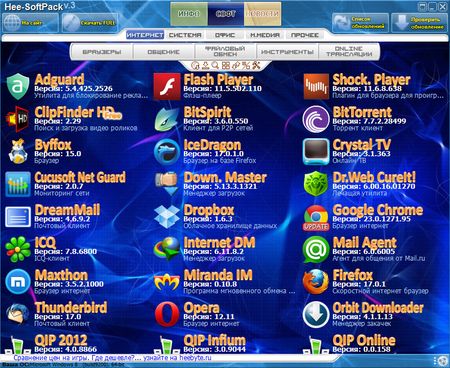Click the ICQ flower icon
This screenshot has height=368, width=450.
point(18,249)
